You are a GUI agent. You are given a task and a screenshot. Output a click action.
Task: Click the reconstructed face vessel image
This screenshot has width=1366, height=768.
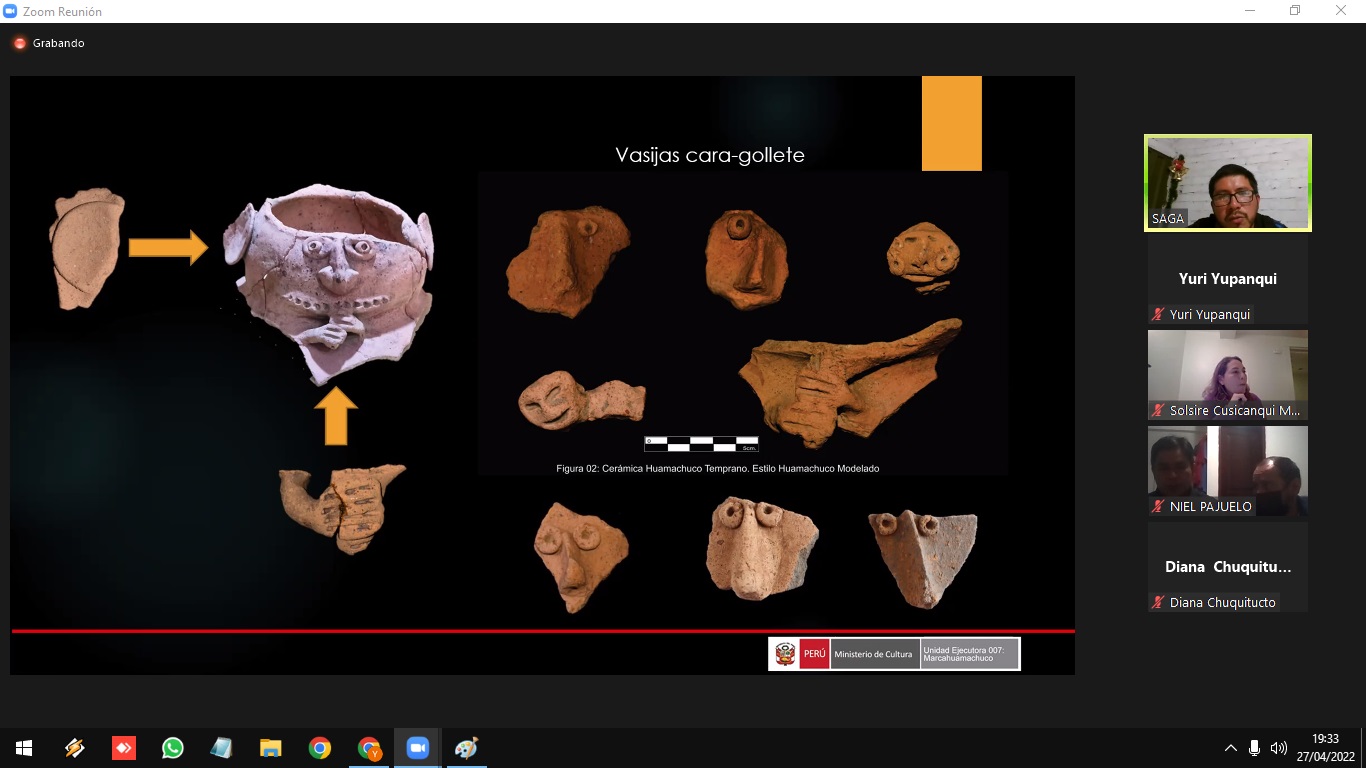pos(327,283)
